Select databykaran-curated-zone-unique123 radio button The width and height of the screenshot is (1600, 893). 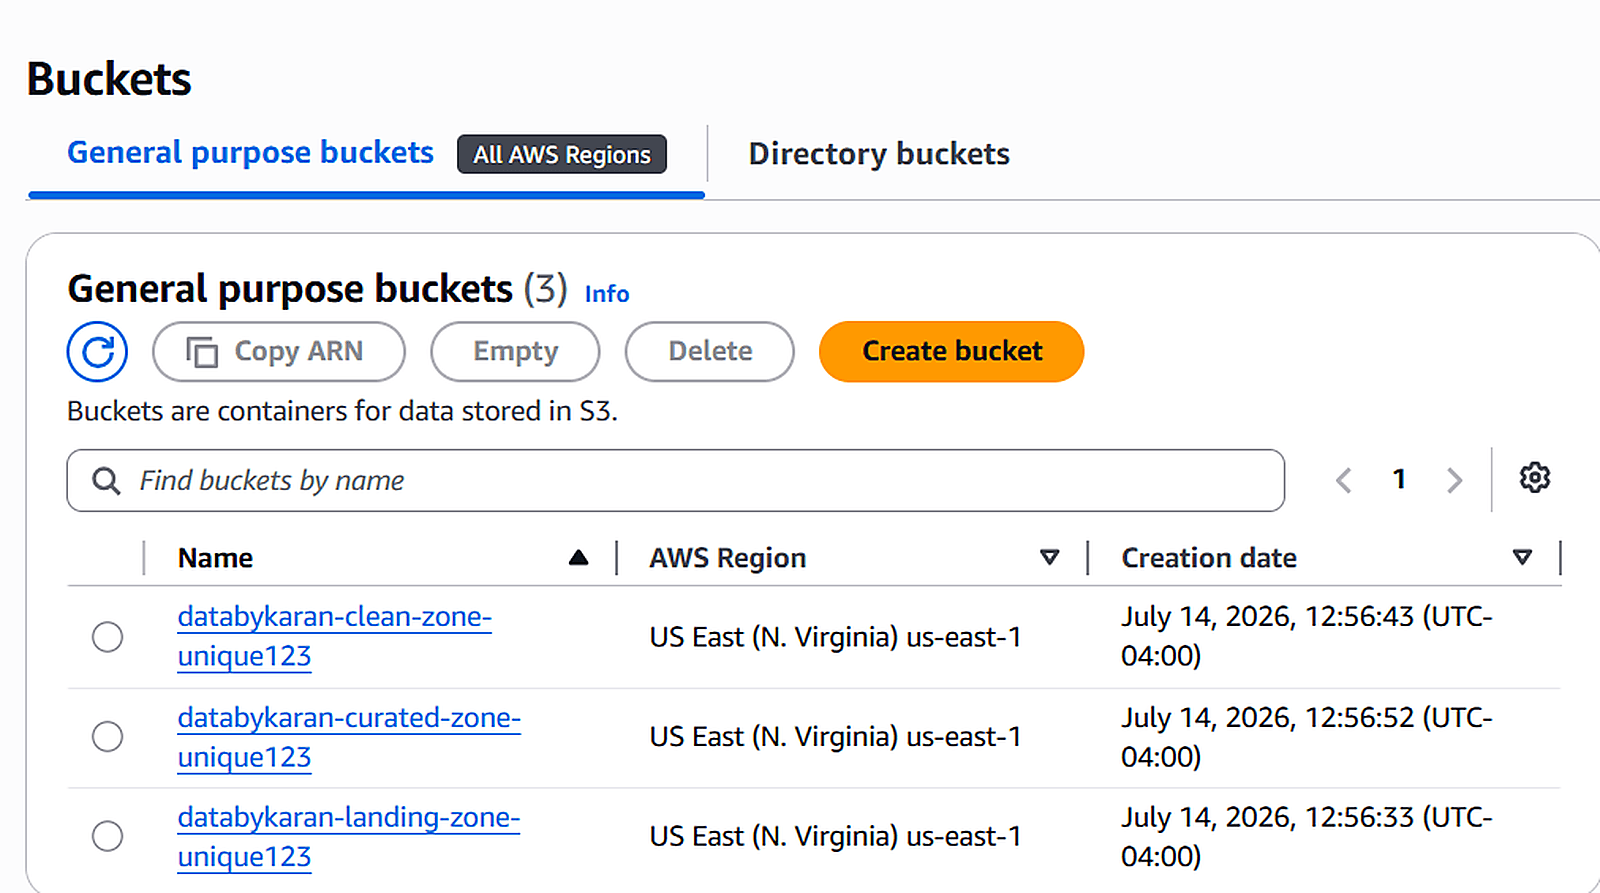(x=107, y=737)
